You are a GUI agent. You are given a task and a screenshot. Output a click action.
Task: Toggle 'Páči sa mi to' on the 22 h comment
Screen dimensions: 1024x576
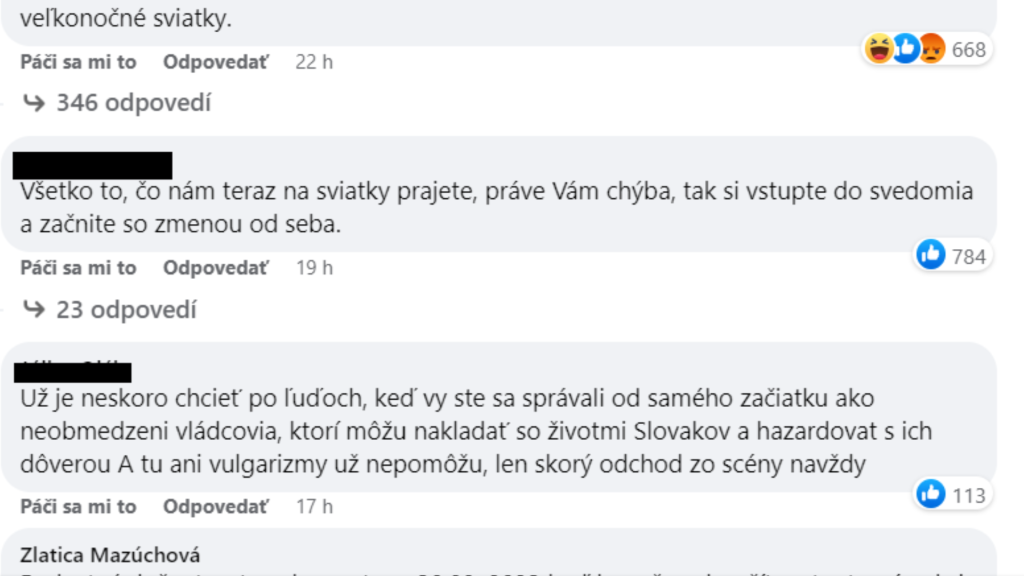coord(78,62)
